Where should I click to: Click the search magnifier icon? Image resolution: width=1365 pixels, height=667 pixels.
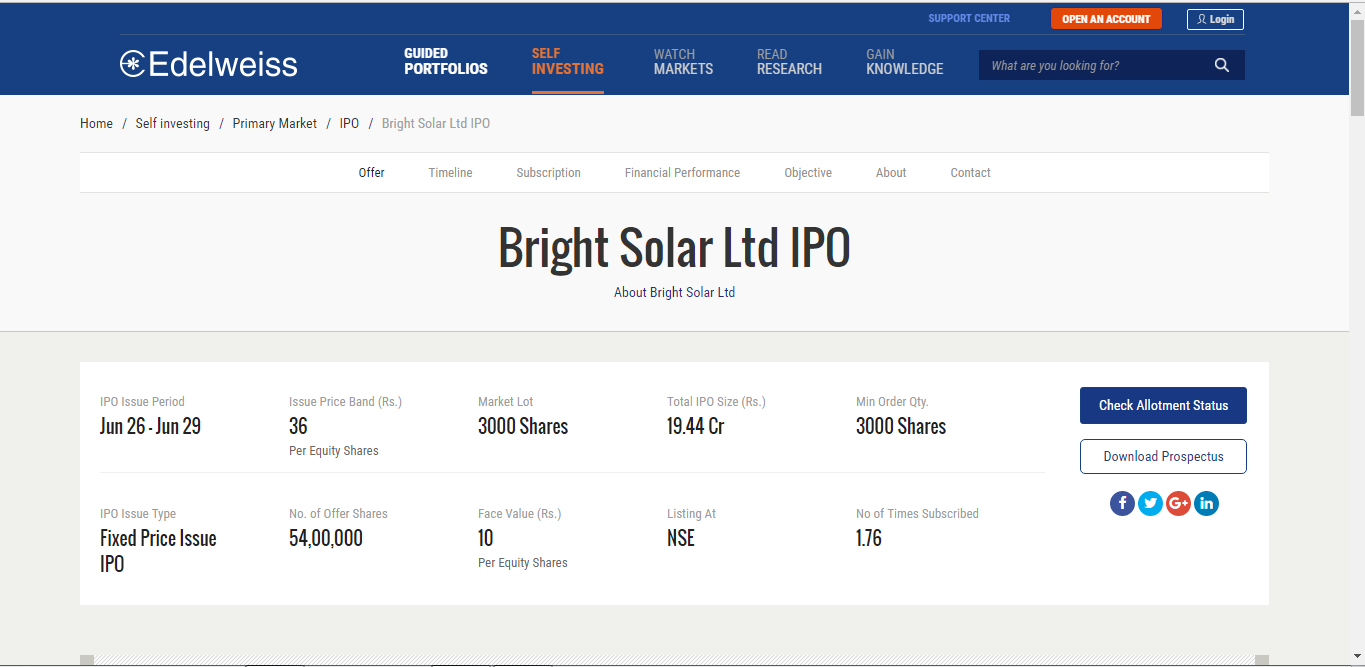pyautogui.click(x=1221, y=65)
